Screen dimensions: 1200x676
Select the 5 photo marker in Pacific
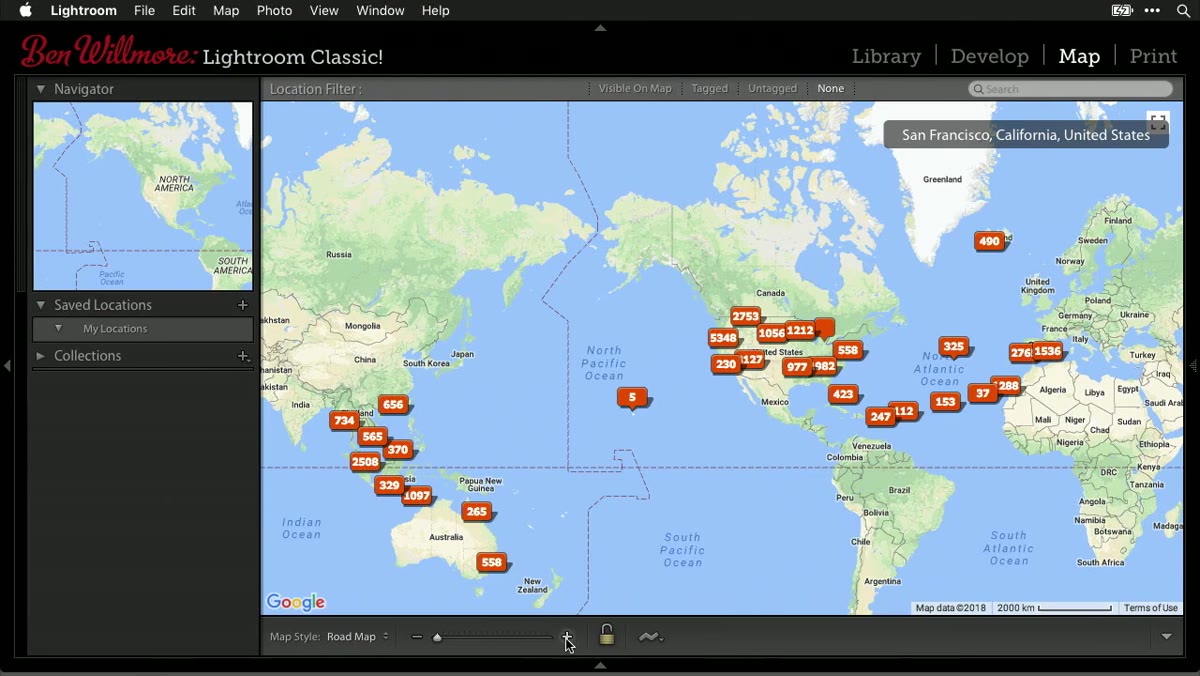coord(632,398)
